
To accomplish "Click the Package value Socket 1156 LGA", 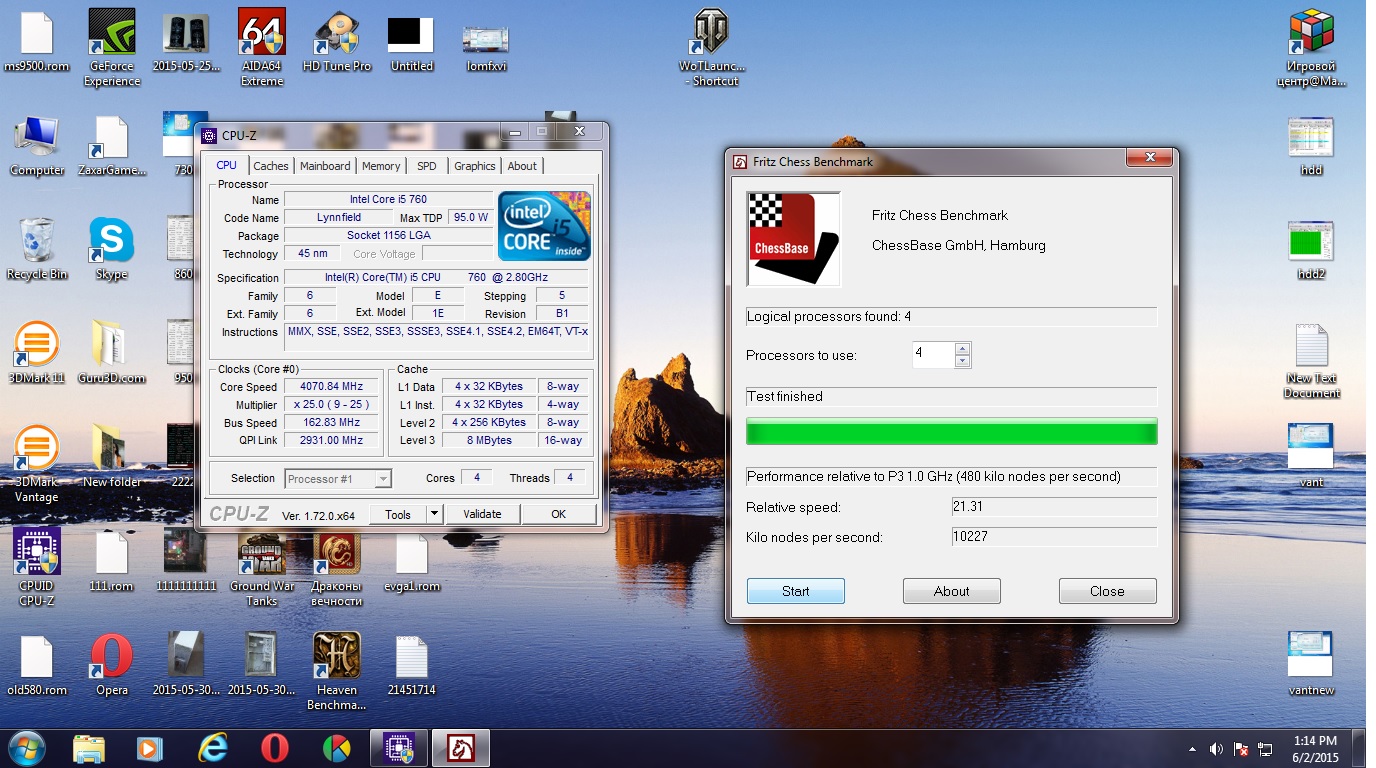I will [388, 236].
